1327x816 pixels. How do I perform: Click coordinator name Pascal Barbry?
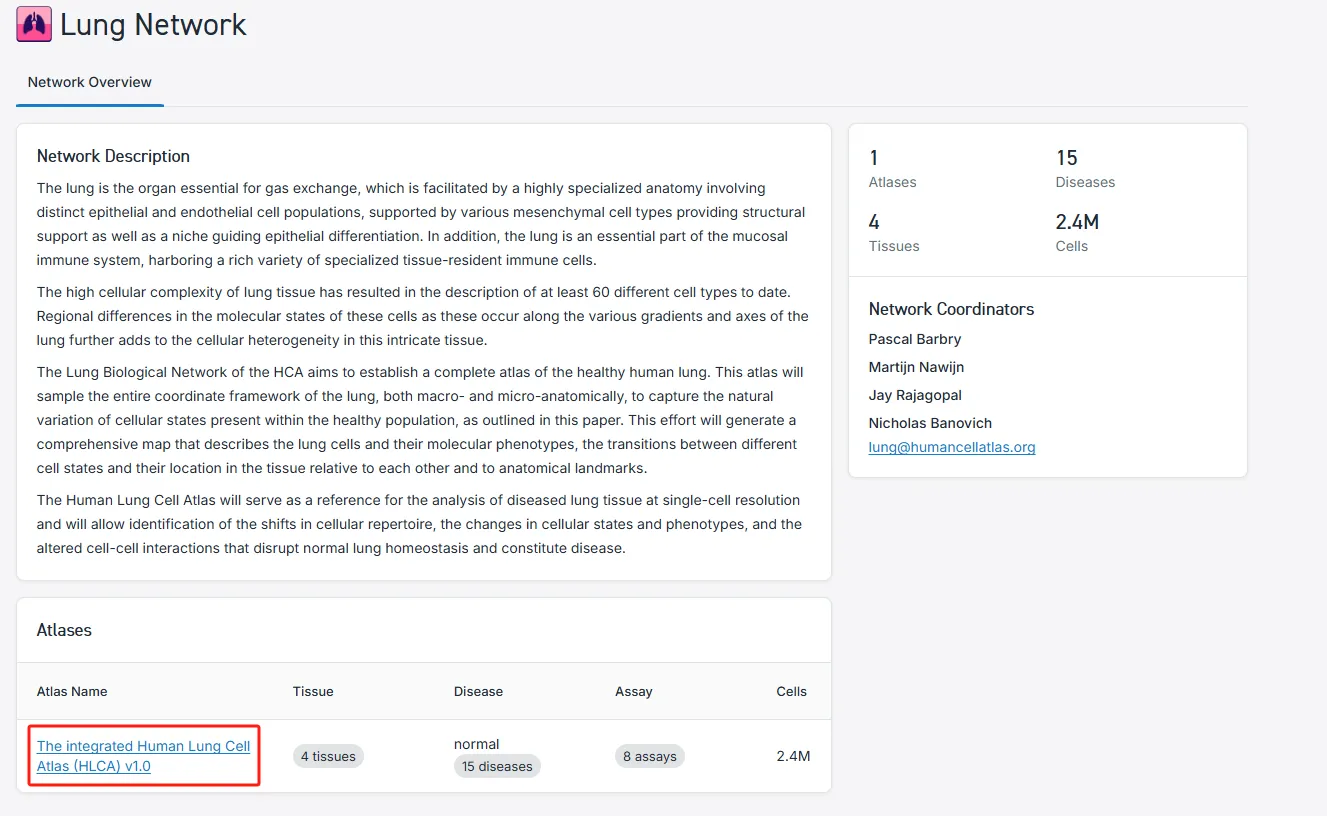pos(915,339)
